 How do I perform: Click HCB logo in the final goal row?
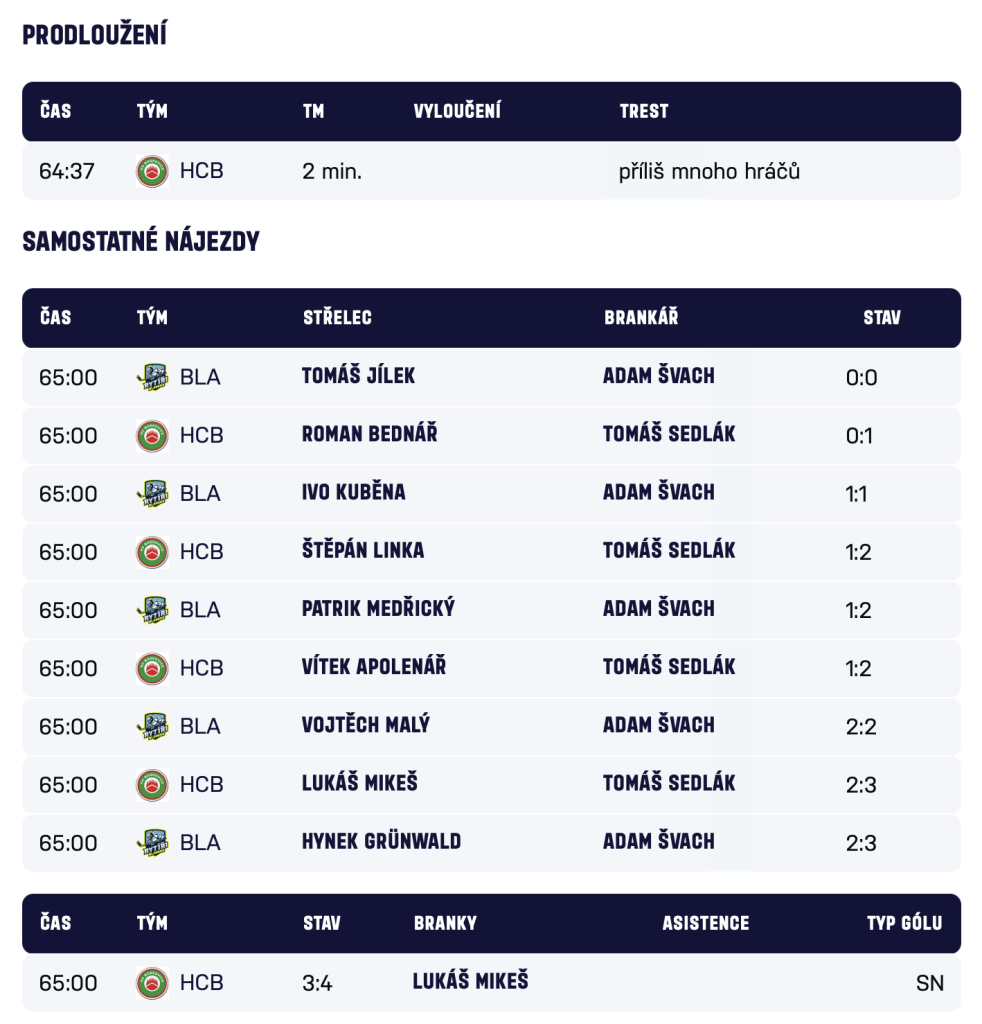pos(152,983)
